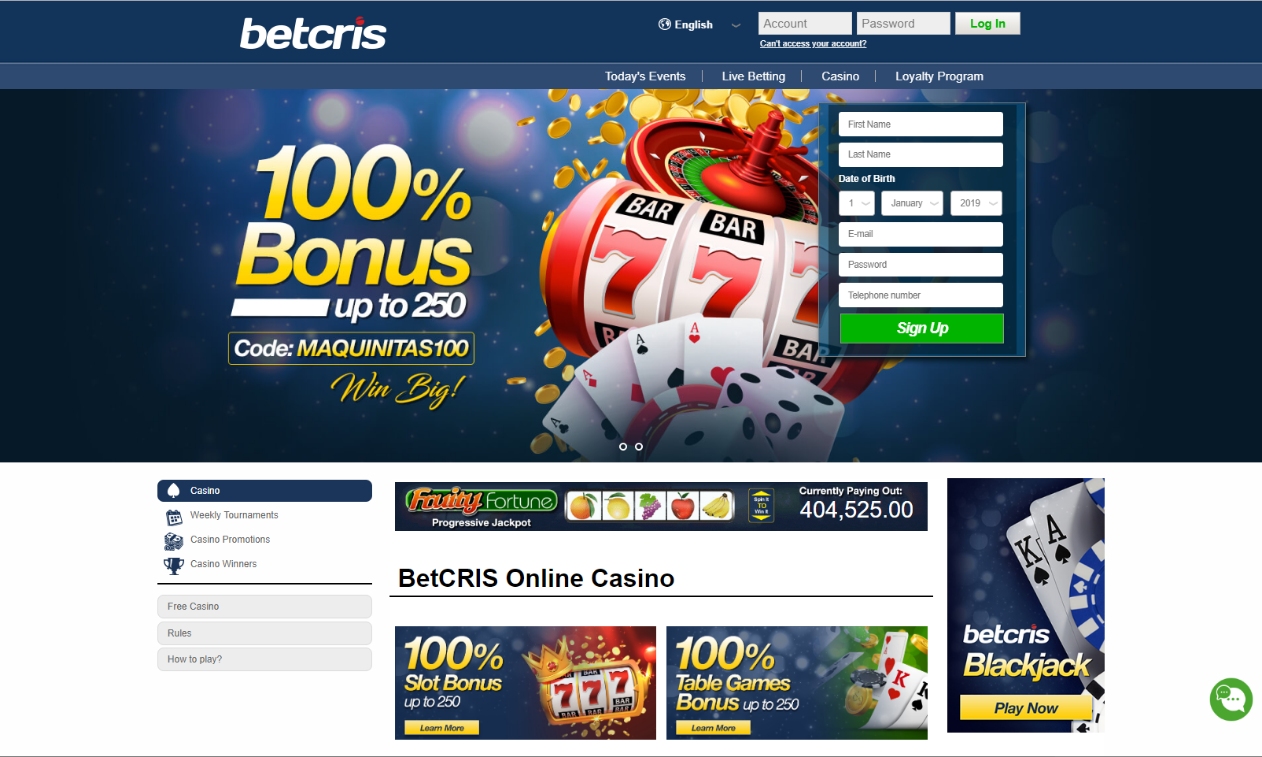1262x757 pixels.
Task: Open the Live Betting menu item
Action: [753, 76]
